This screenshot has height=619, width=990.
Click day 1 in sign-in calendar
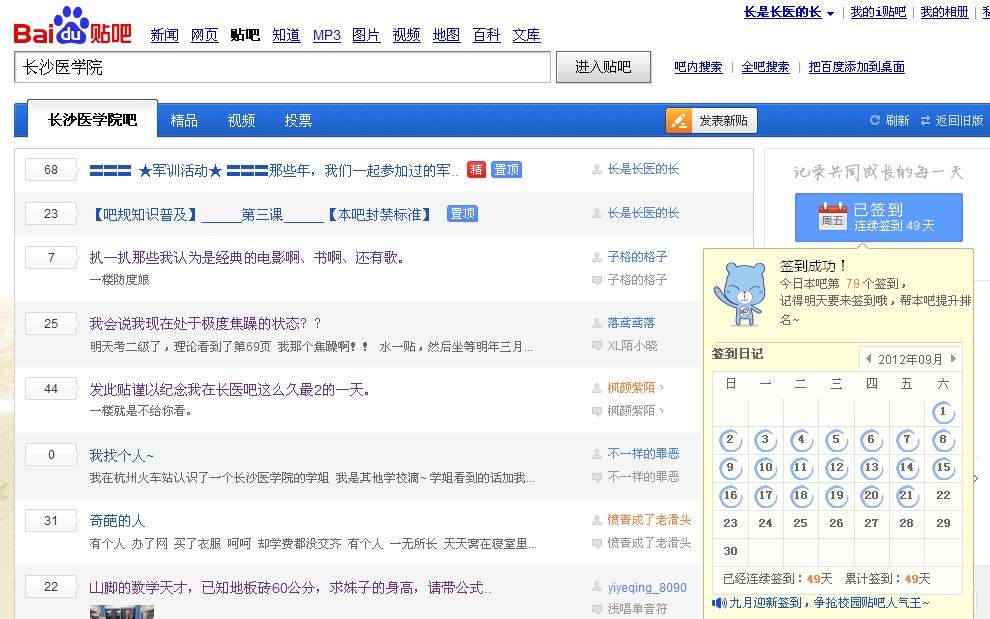click(943, 412)
